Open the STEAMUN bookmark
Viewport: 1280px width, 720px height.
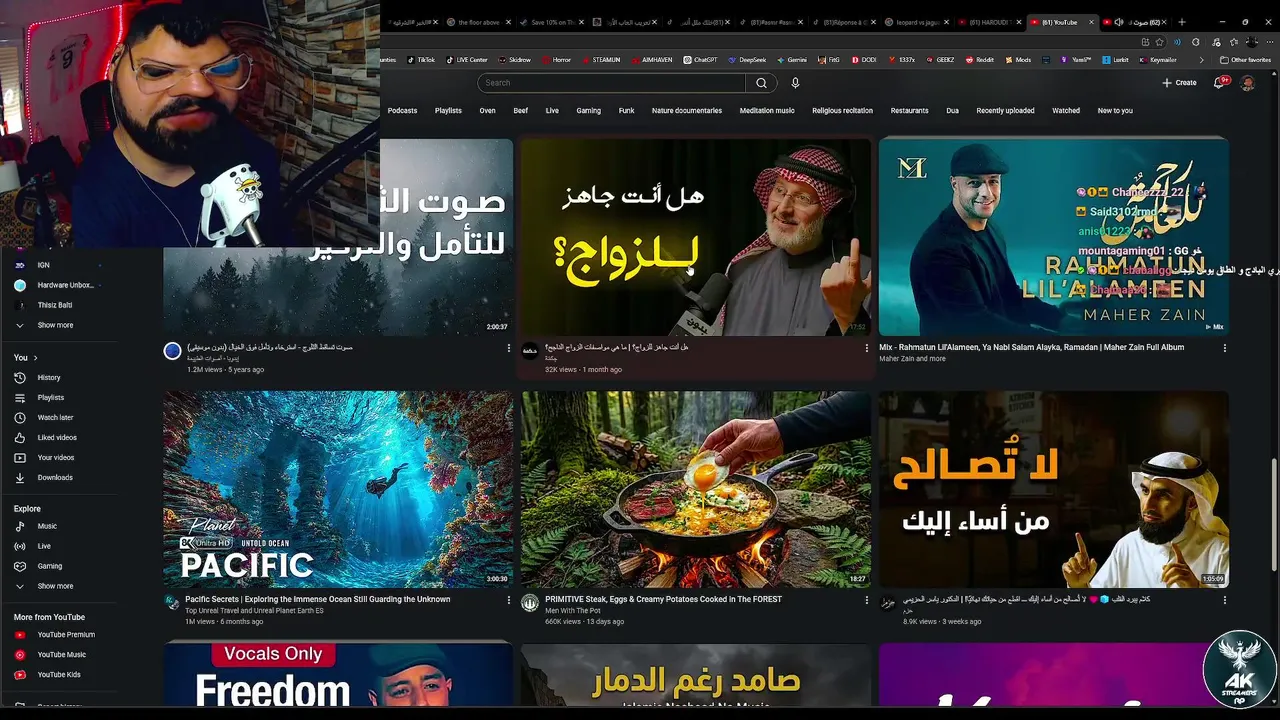600,60
